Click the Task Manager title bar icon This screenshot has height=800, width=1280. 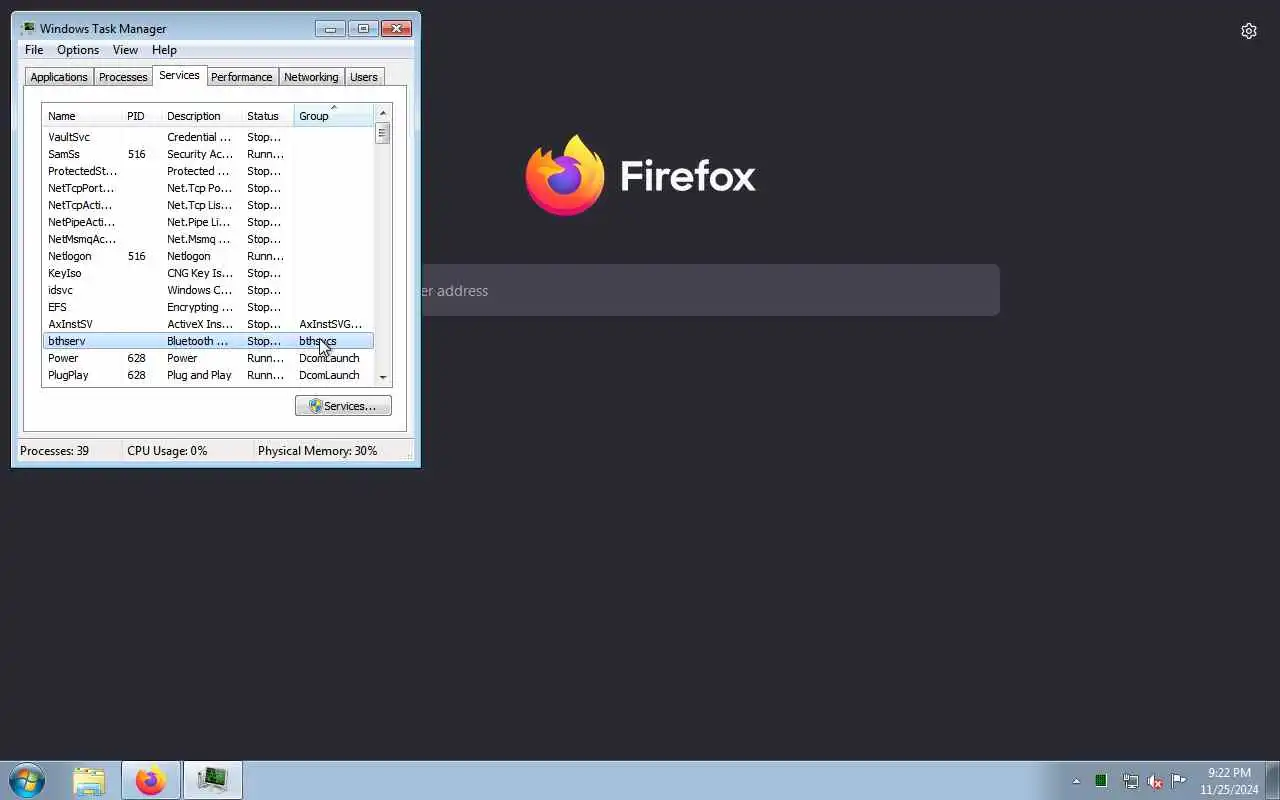(28, 28)
